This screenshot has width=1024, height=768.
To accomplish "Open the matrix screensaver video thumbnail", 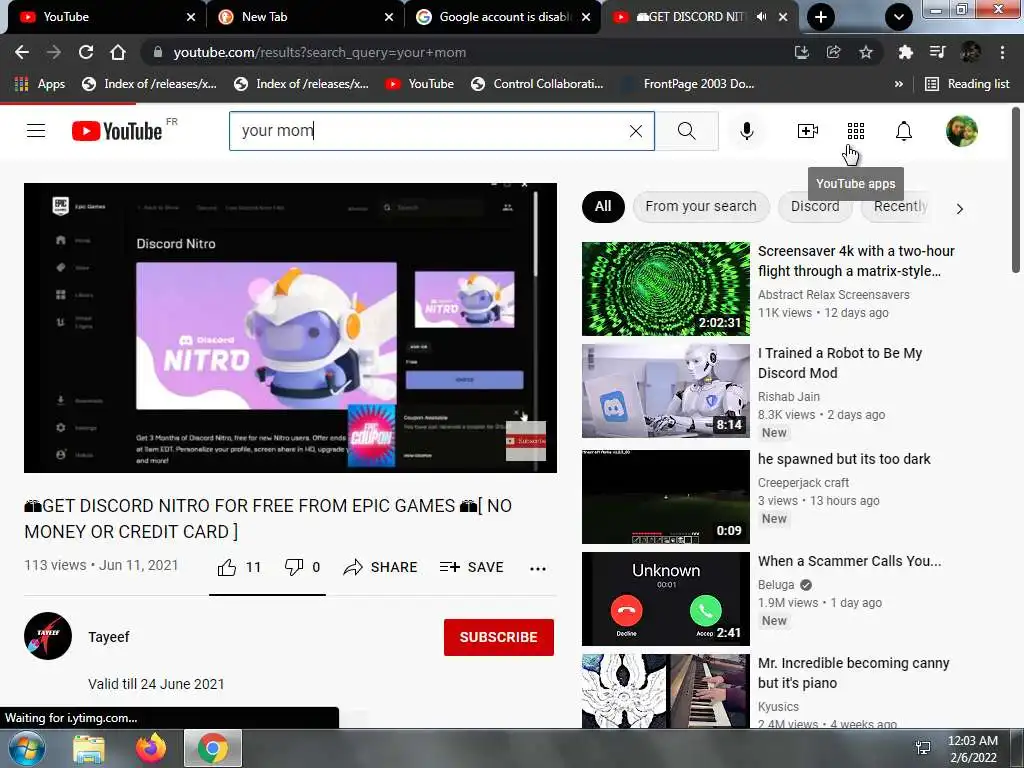I will [665, 289].
